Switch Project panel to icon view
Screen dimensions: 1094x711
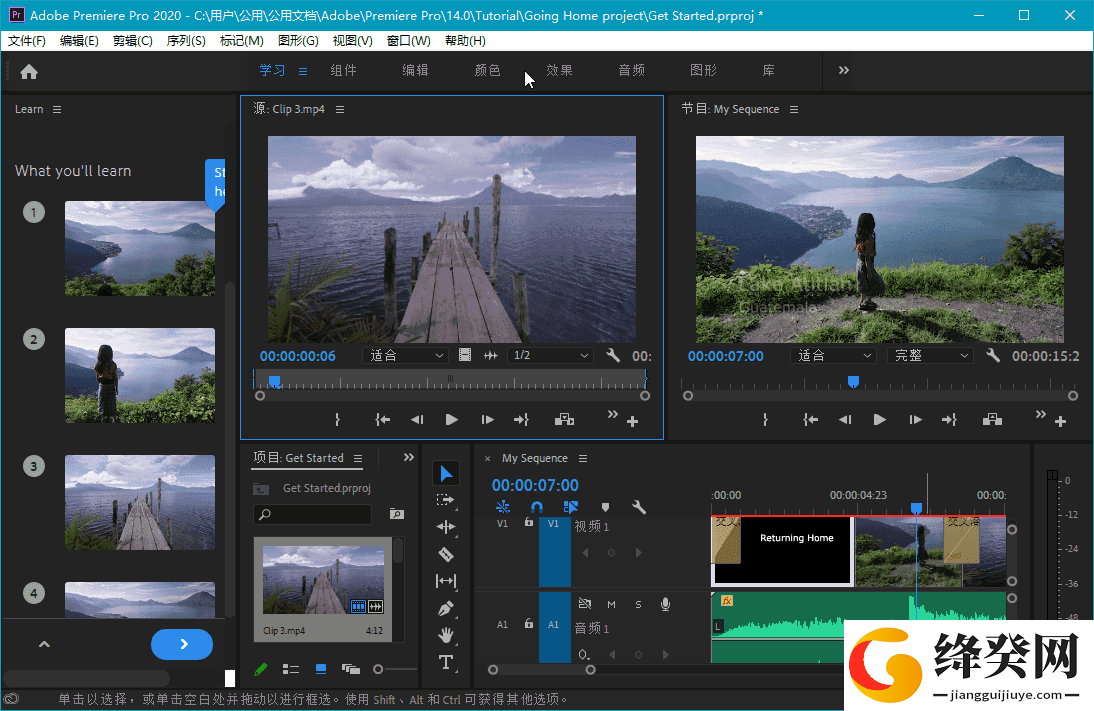coord(321,669)
